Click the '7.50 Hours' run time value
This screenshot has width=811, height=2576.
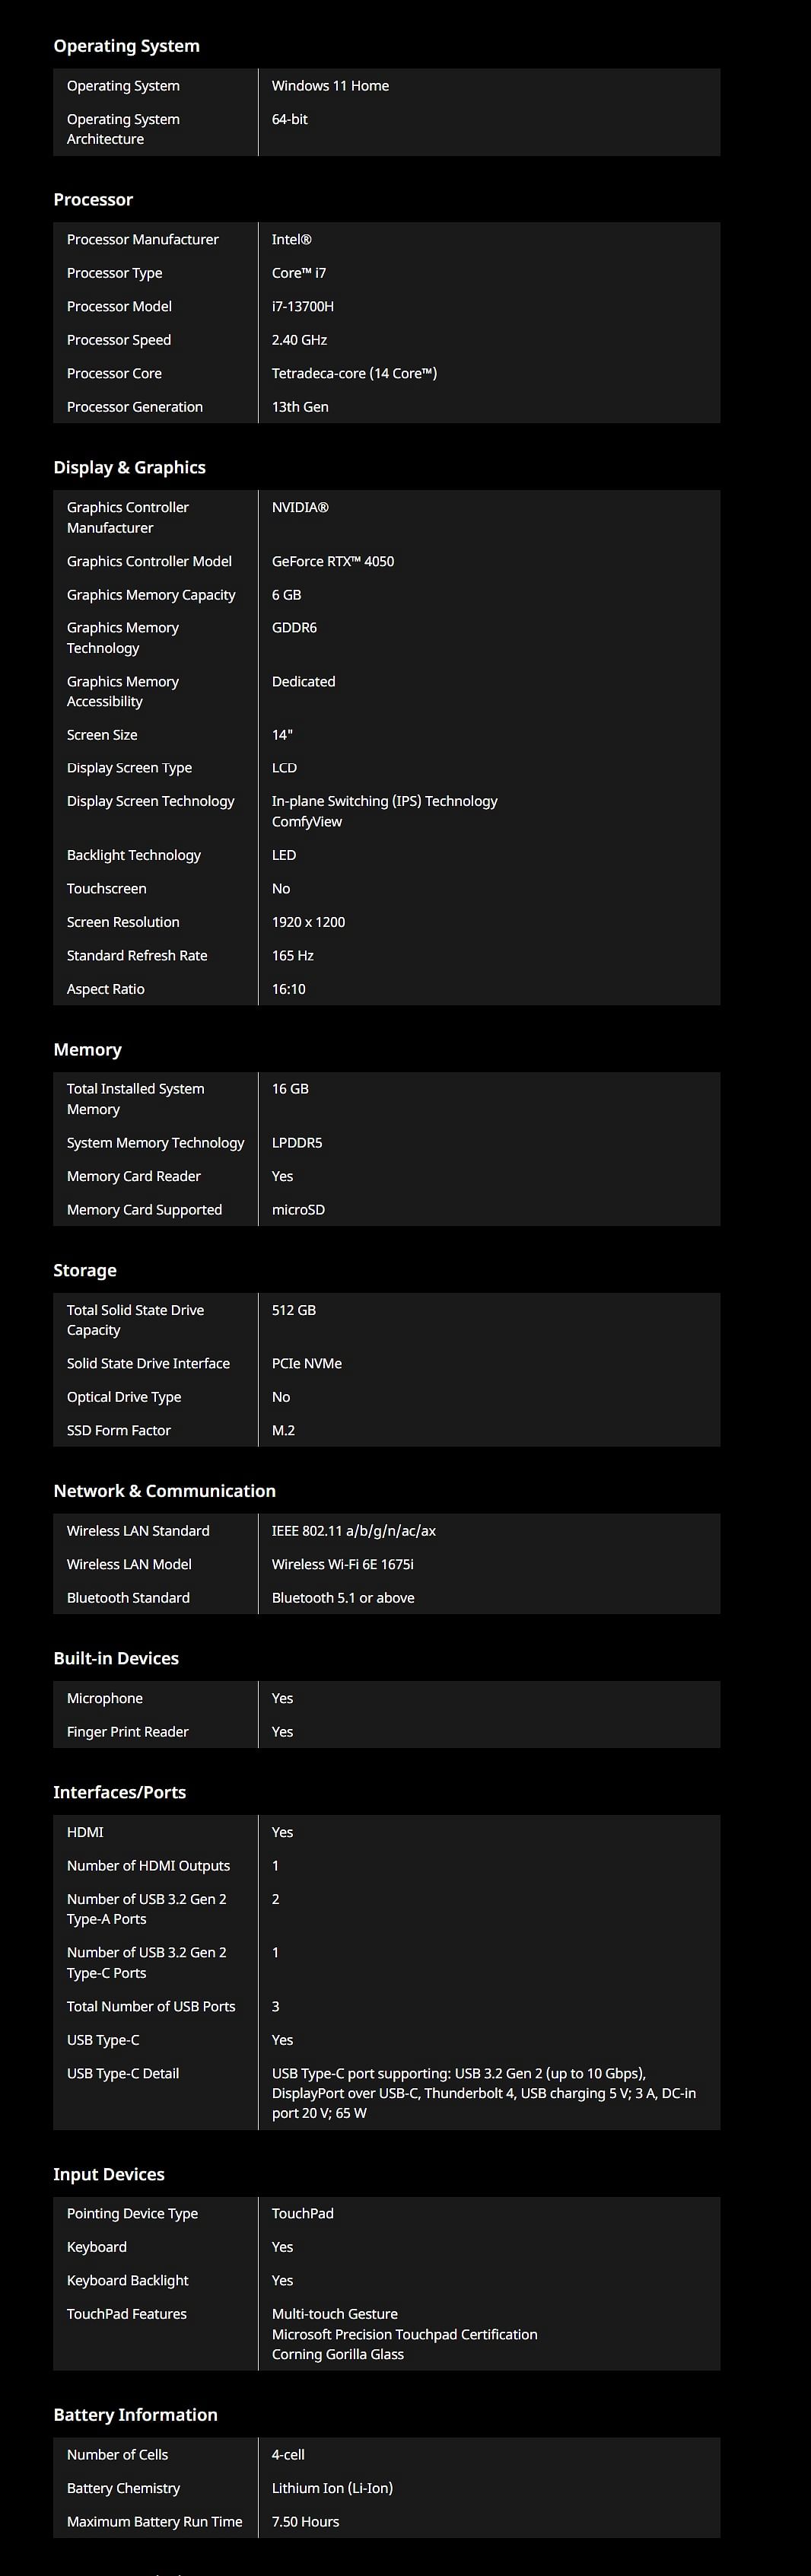click(306, 2522)
